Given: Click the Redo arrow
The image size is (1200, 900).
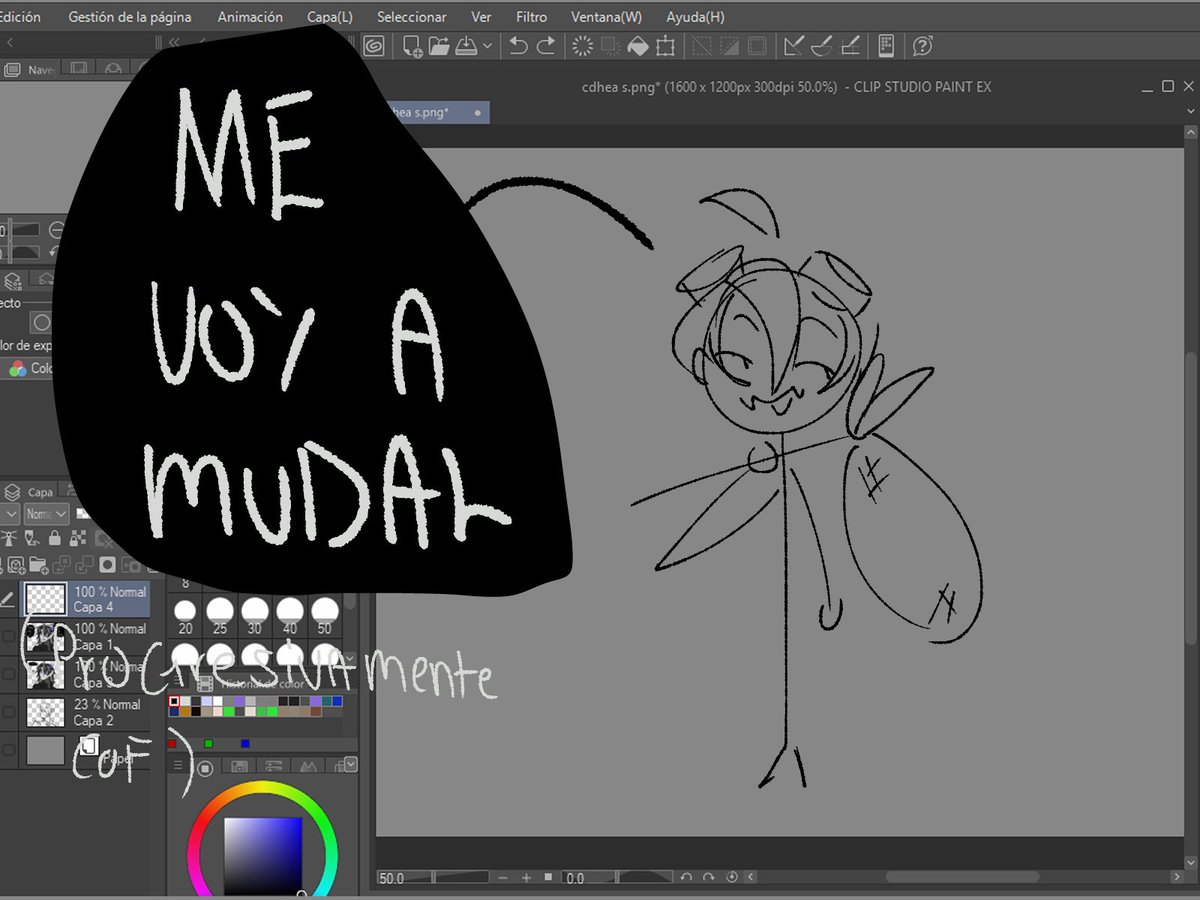Looking at the screenshot, I should coord(546,46).
